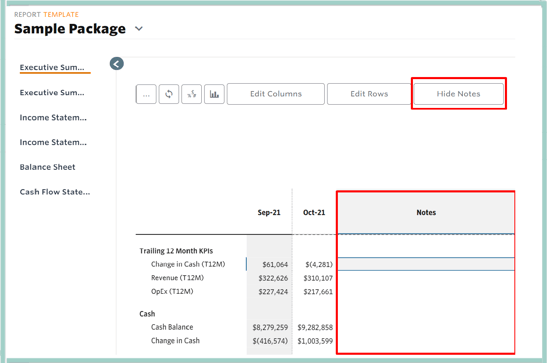Click the $310,107 value cell
Screen dimensions: 547x363
pyautogui.click(x=318, y=278)
